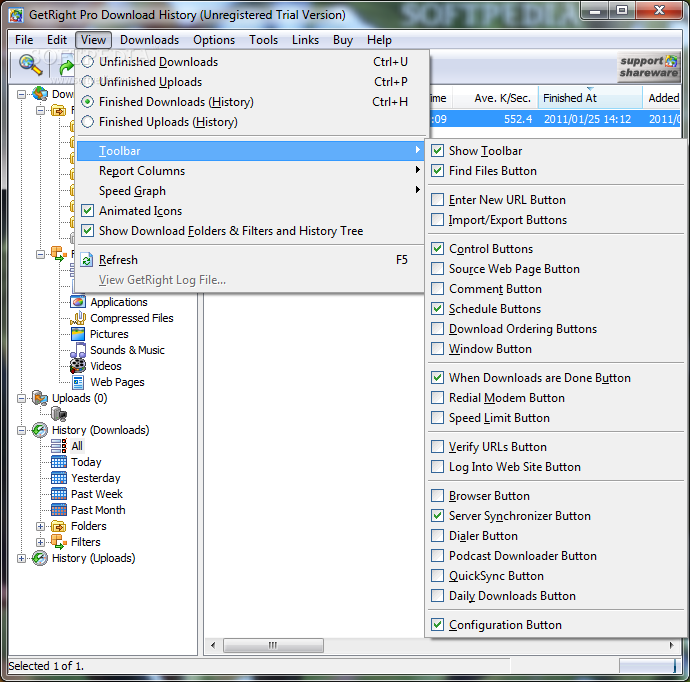
Task: Expand the History (Uploads) tree node
Action: [21, 558]
